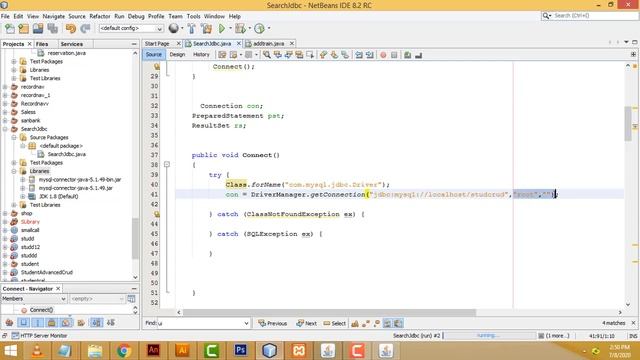The width and height of the screenshot is (640, 360).
Task: Open VLC from the taskbar
Action: pyautogui.click(x=37, y=351)
